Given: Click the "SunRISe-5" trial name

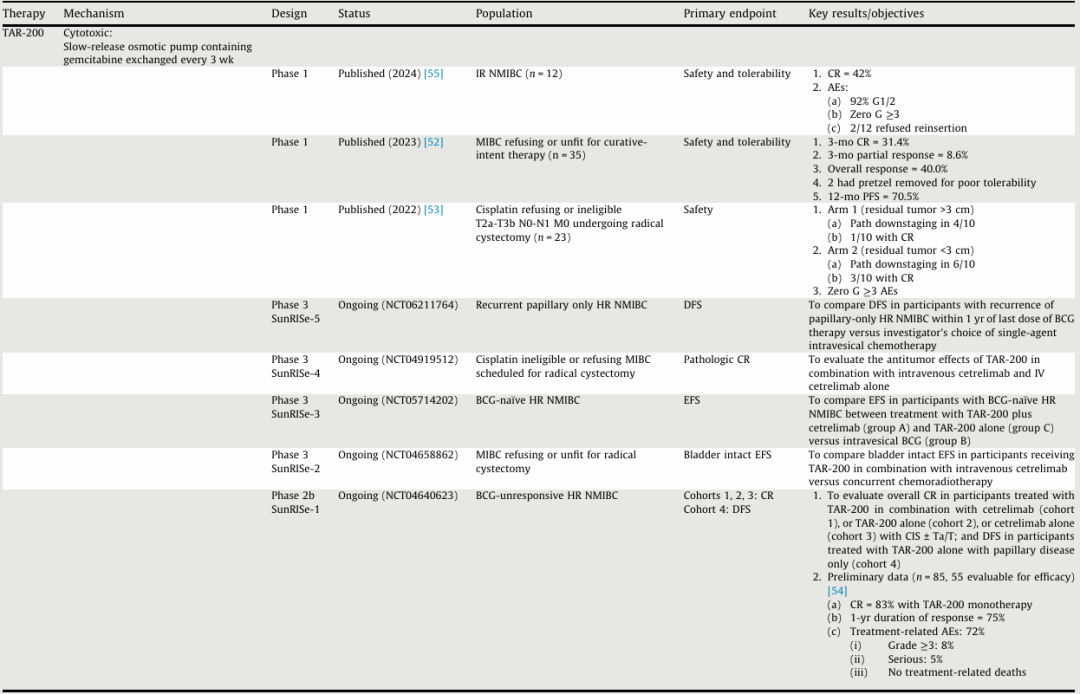Looking at the screenshot, I should [295, 319].
